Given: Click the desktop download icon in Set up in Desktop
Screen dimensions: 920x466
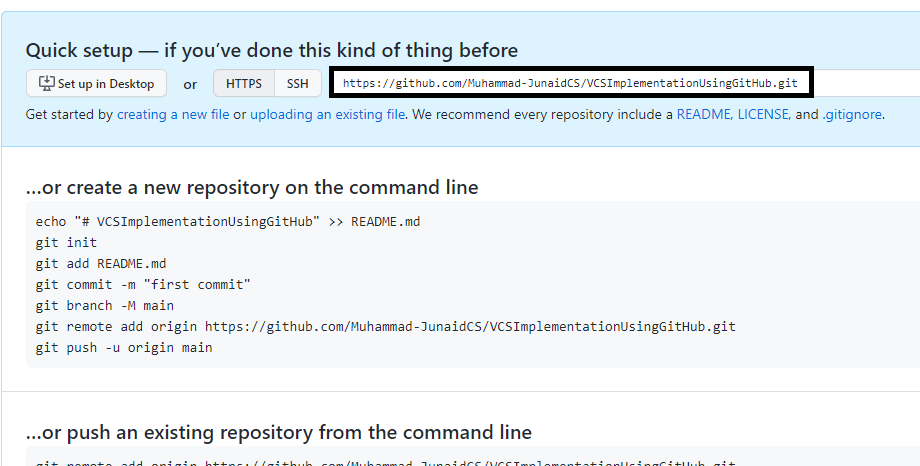Looking at the screenshot, I should point(47,83).
